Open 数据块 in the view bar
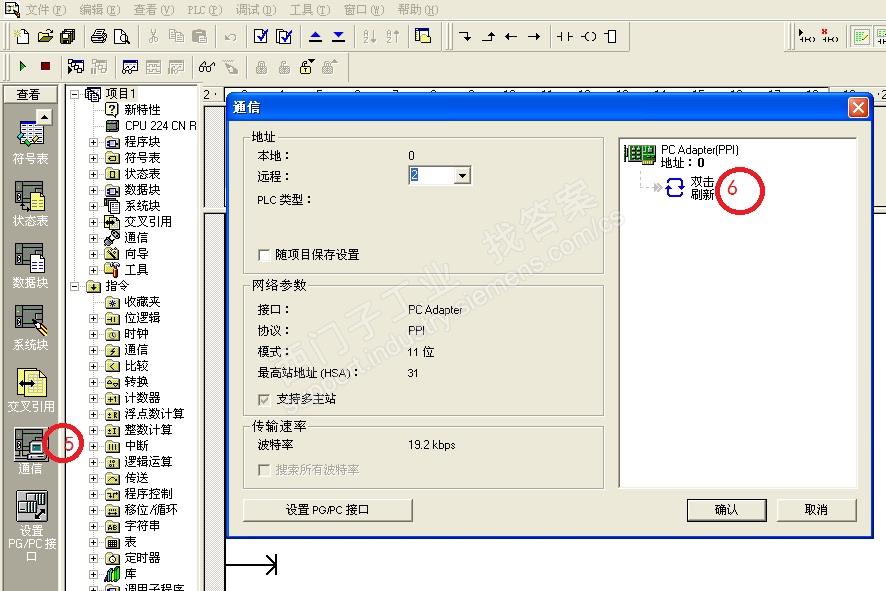 coord(31,266)
